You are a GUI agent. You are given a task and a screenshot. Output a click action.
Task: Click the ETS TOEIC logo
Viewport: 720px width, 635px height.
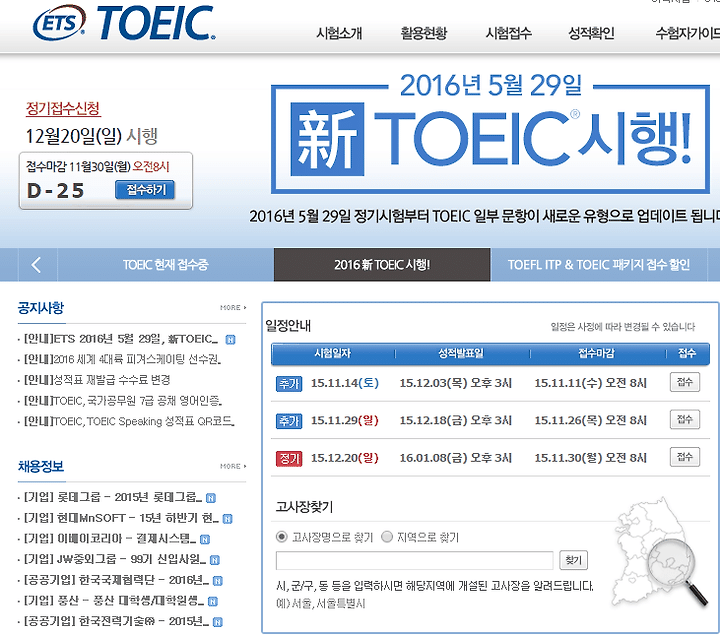coord(124,23)
